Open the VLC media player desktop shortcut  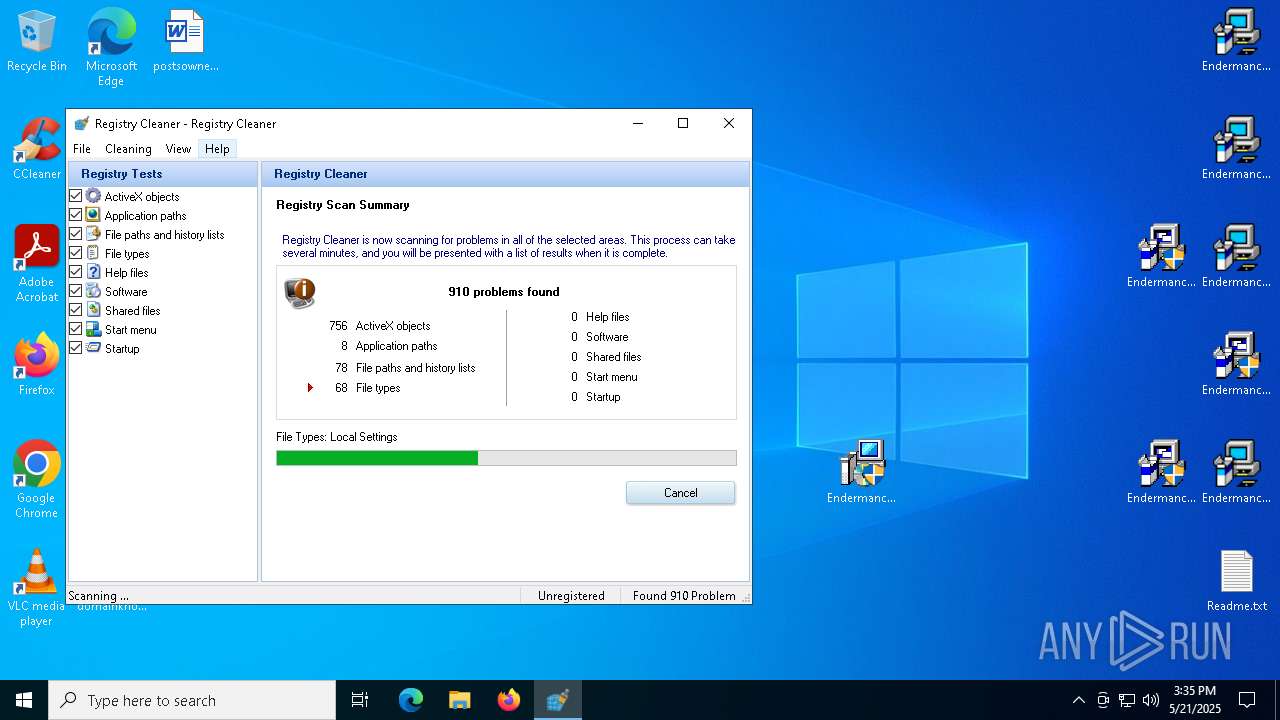click(x=37, y=588)
